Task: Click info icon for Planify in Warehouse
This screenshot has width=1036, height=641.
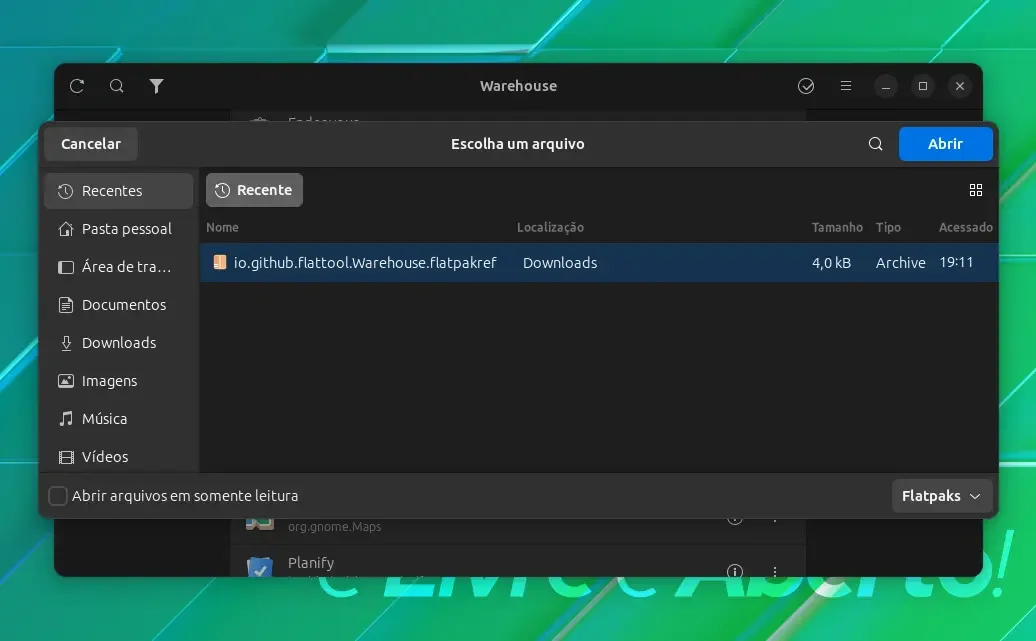Action: (735, 571)
